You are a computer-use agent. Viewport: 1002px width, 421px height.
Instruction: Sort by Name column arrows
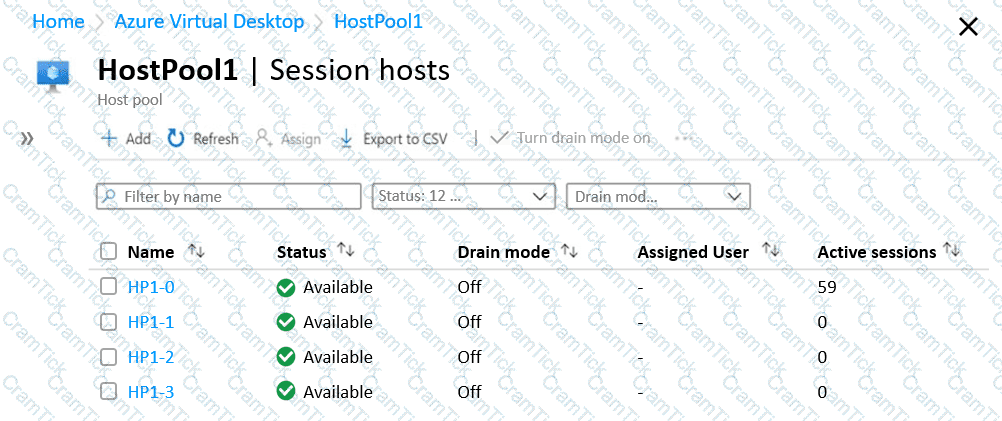point(196,252)
